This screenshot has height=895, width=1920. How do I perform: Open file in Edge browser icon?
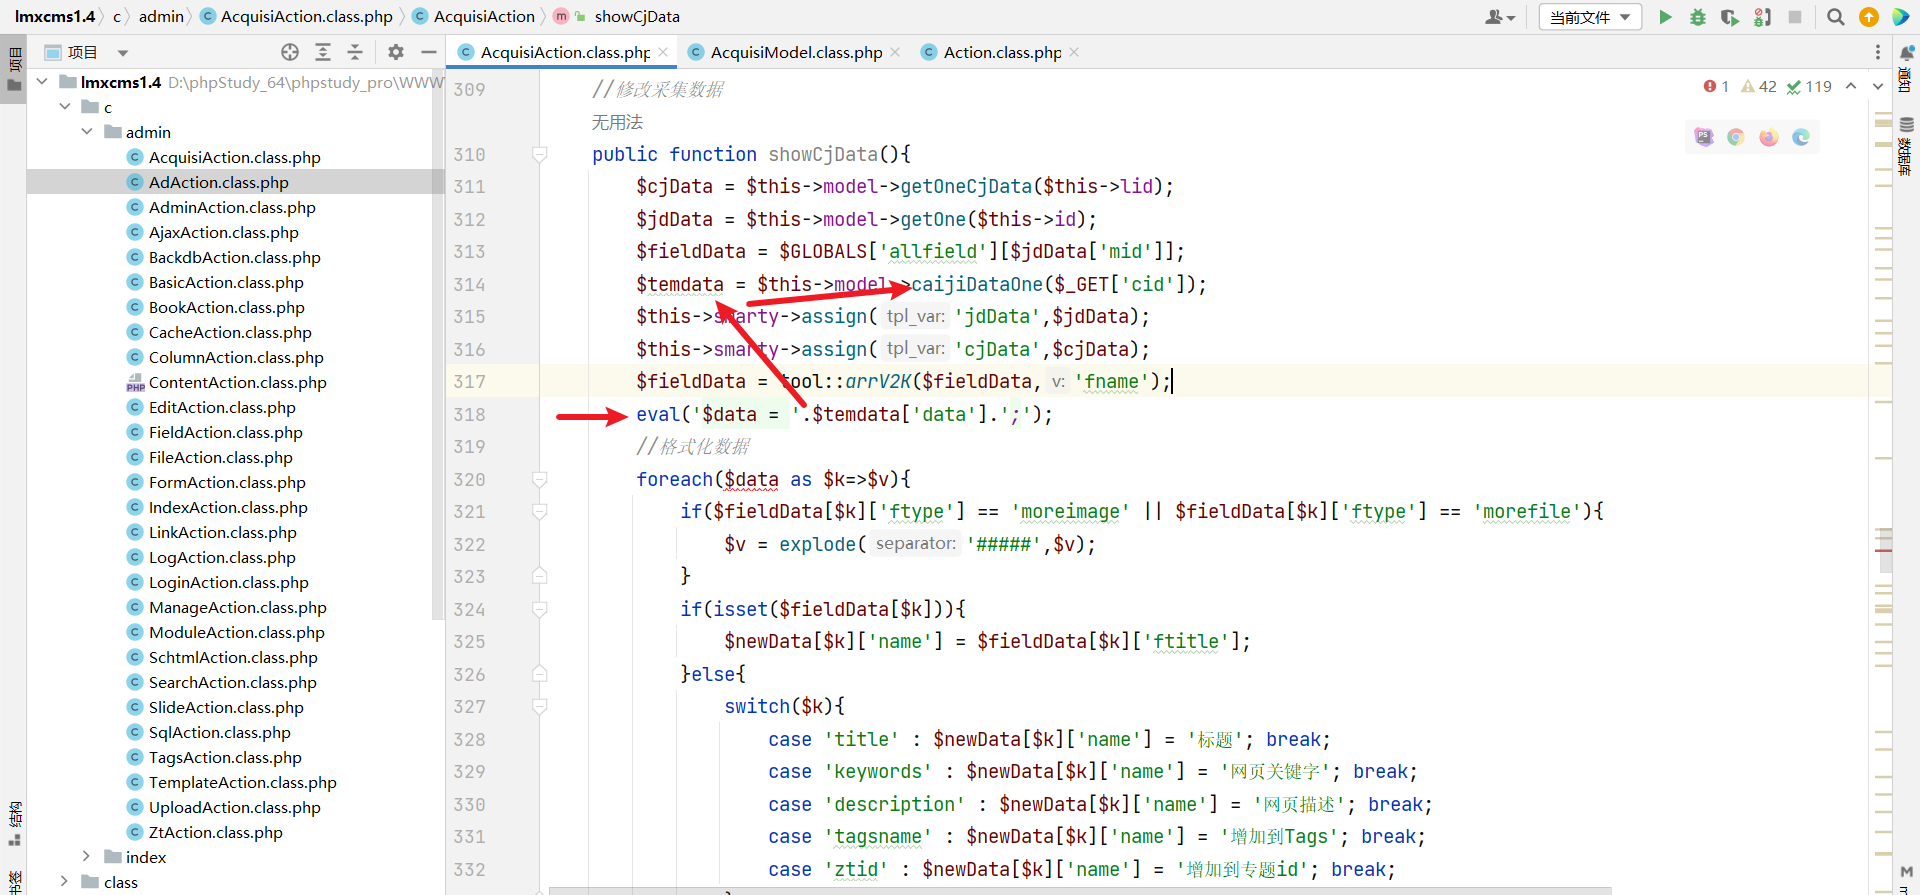tap(1801, 137)
